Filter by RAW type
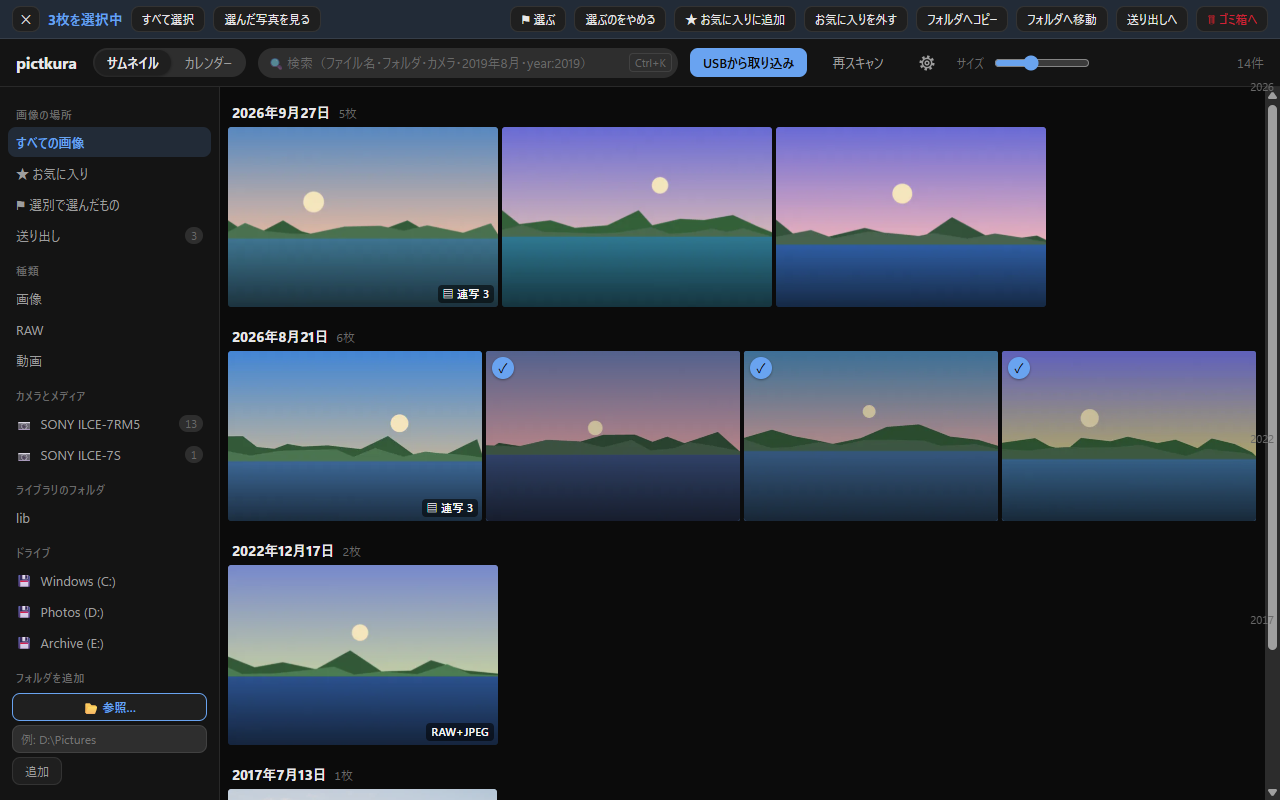Image resolution: width=1280 pixels, height=800 pixels. [x=109, y=330]
